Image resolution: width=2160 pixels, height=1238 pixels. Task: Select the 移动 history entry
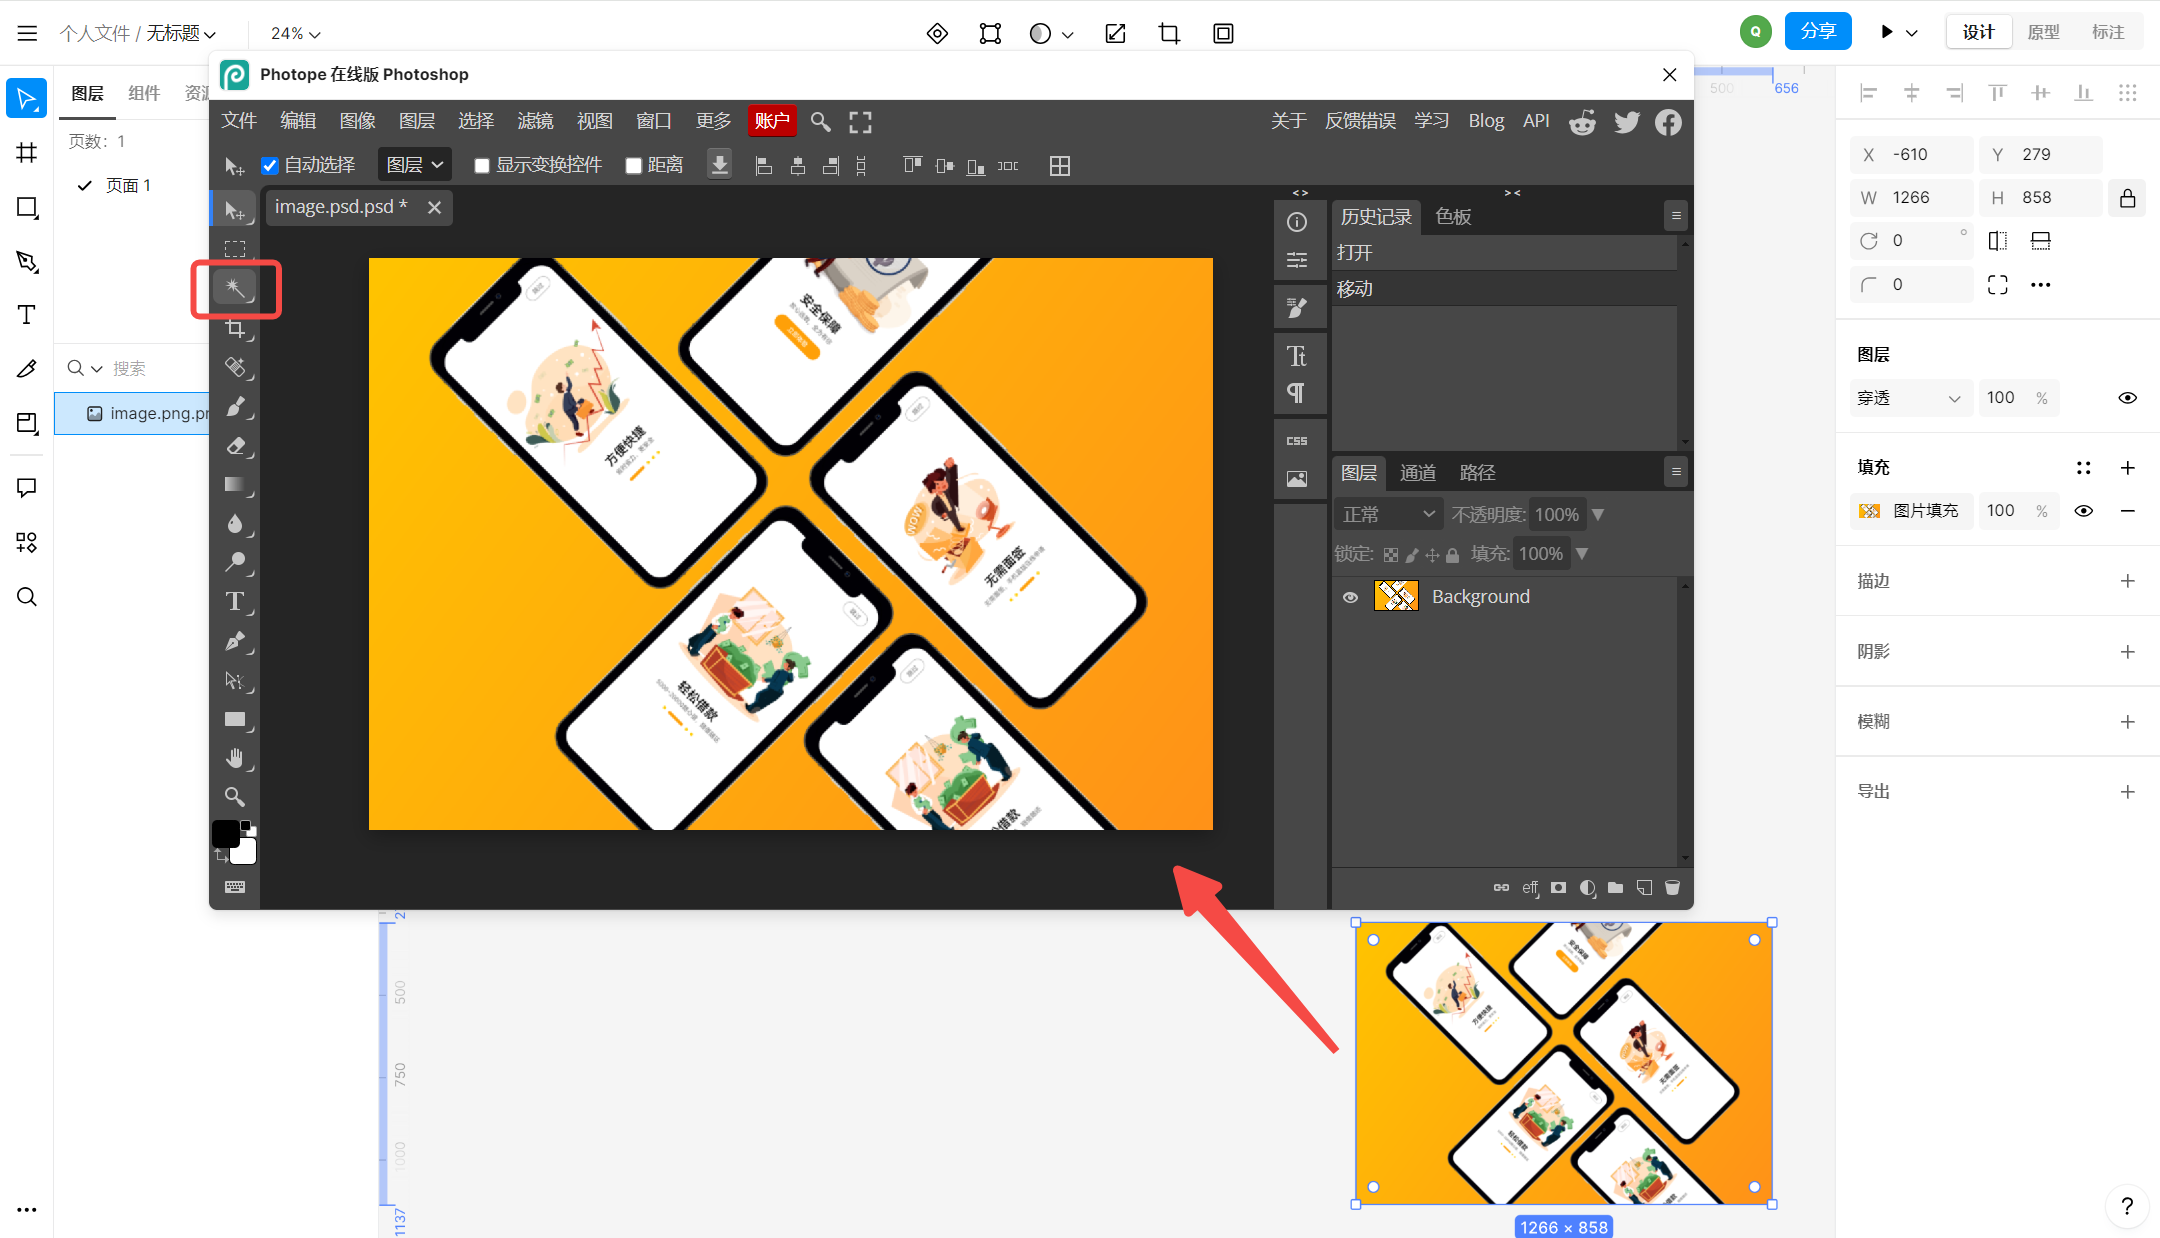click(1503, 289)
